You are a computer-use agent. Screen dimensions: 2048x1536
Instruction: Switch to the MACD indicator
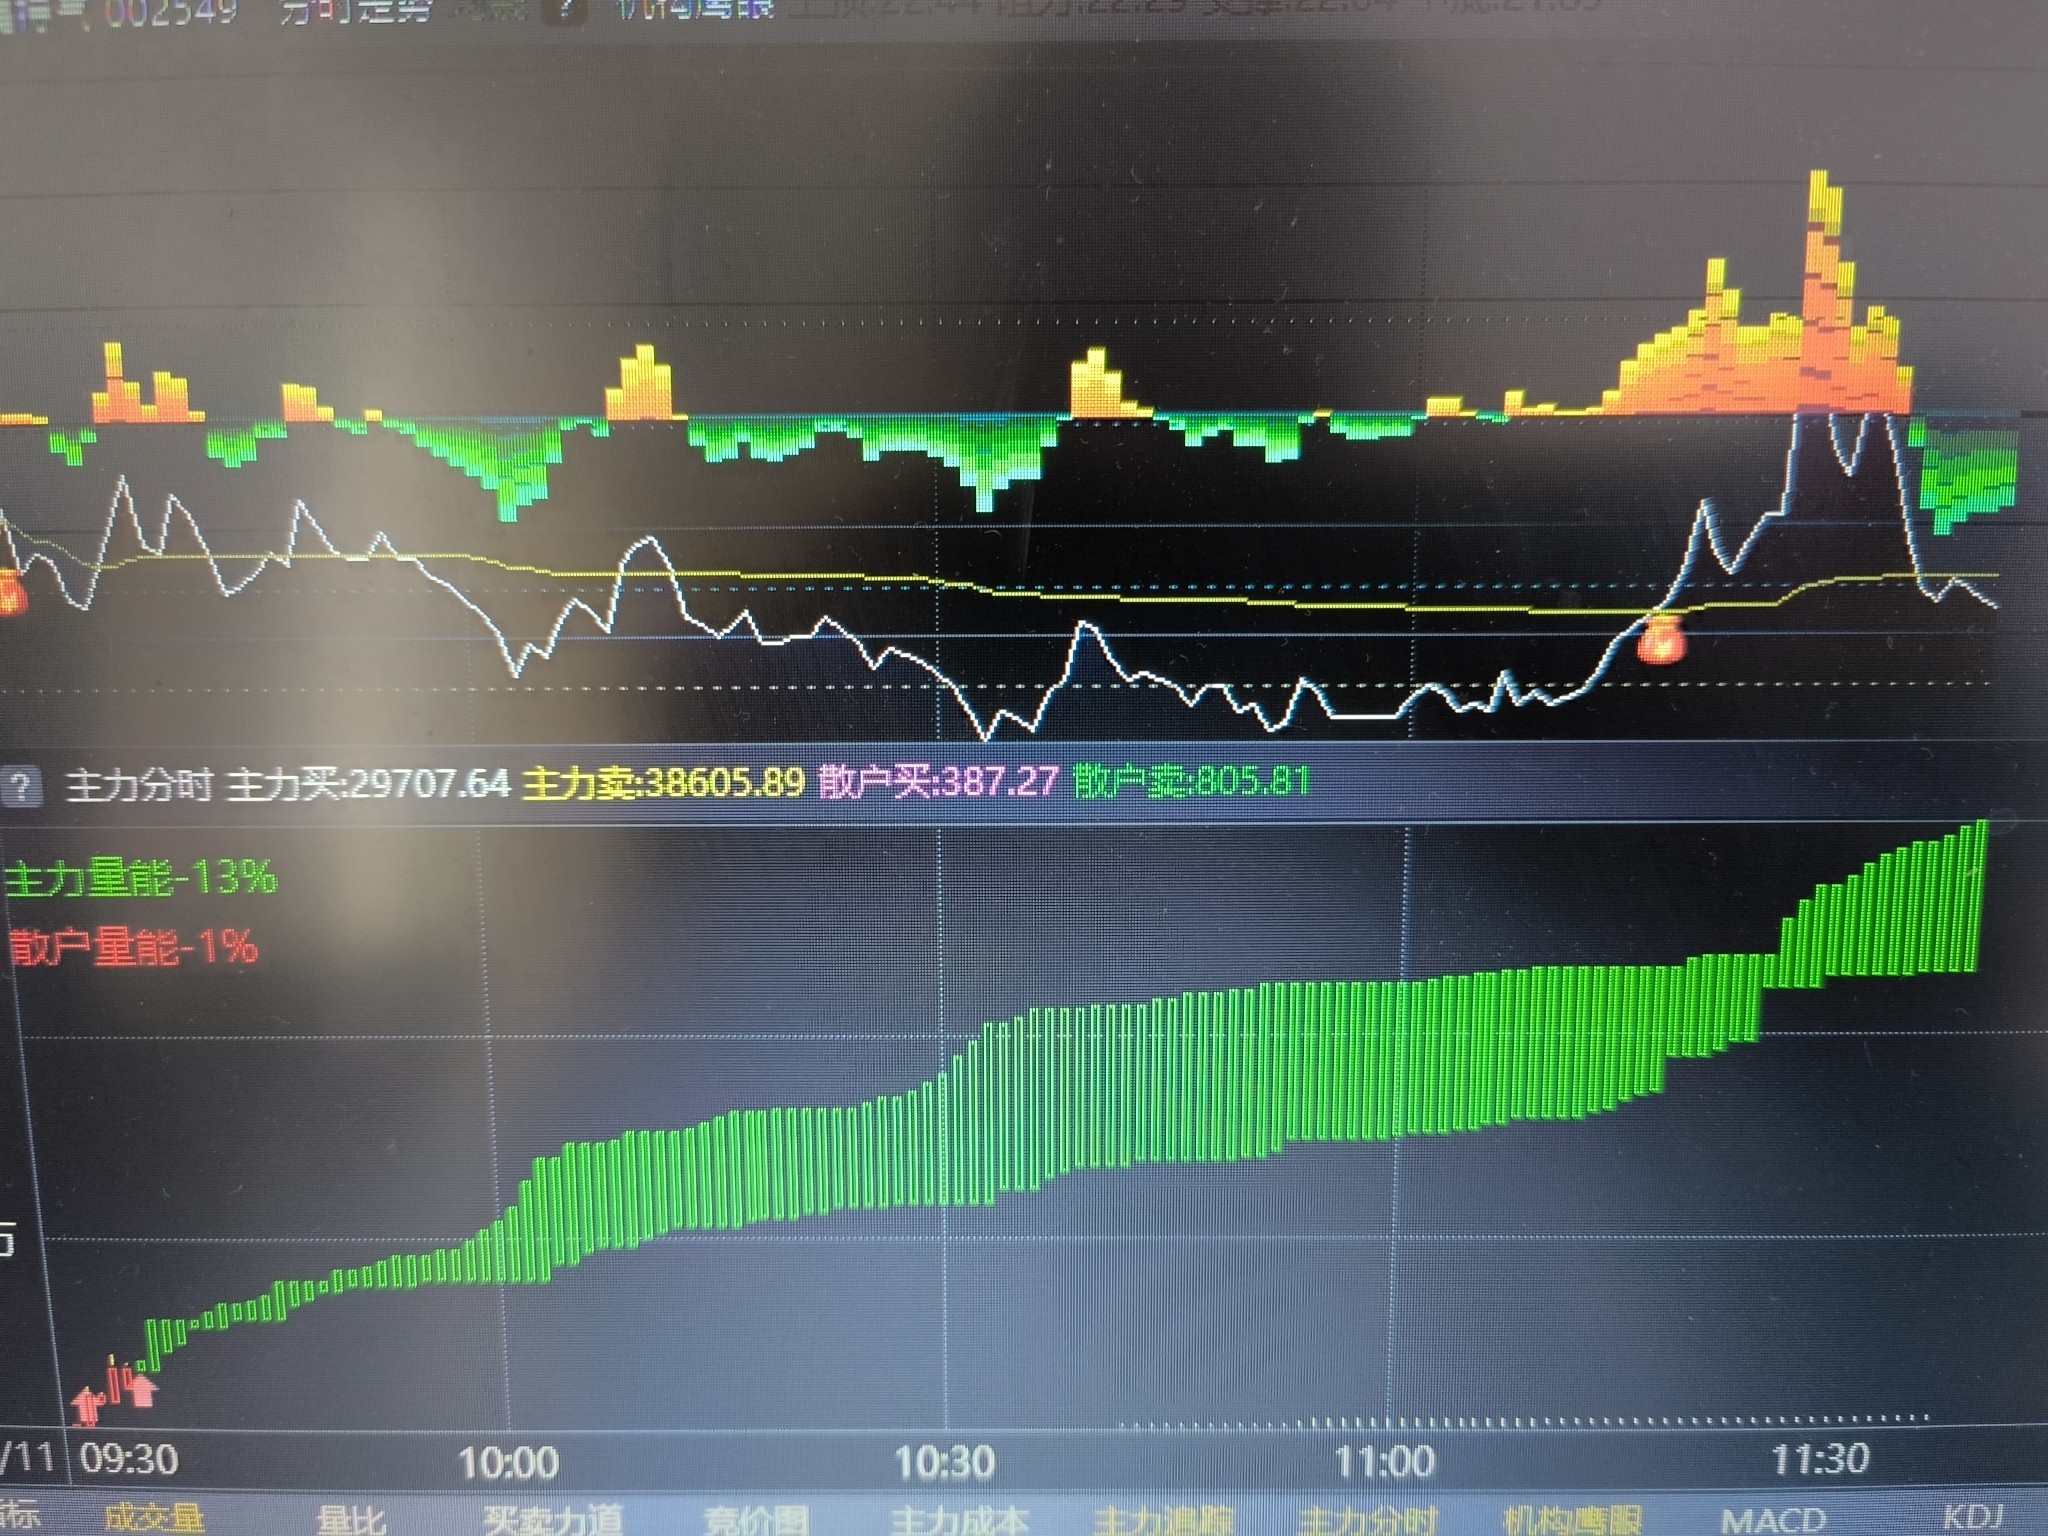pyautogui.click(x=1775, y=1520)
